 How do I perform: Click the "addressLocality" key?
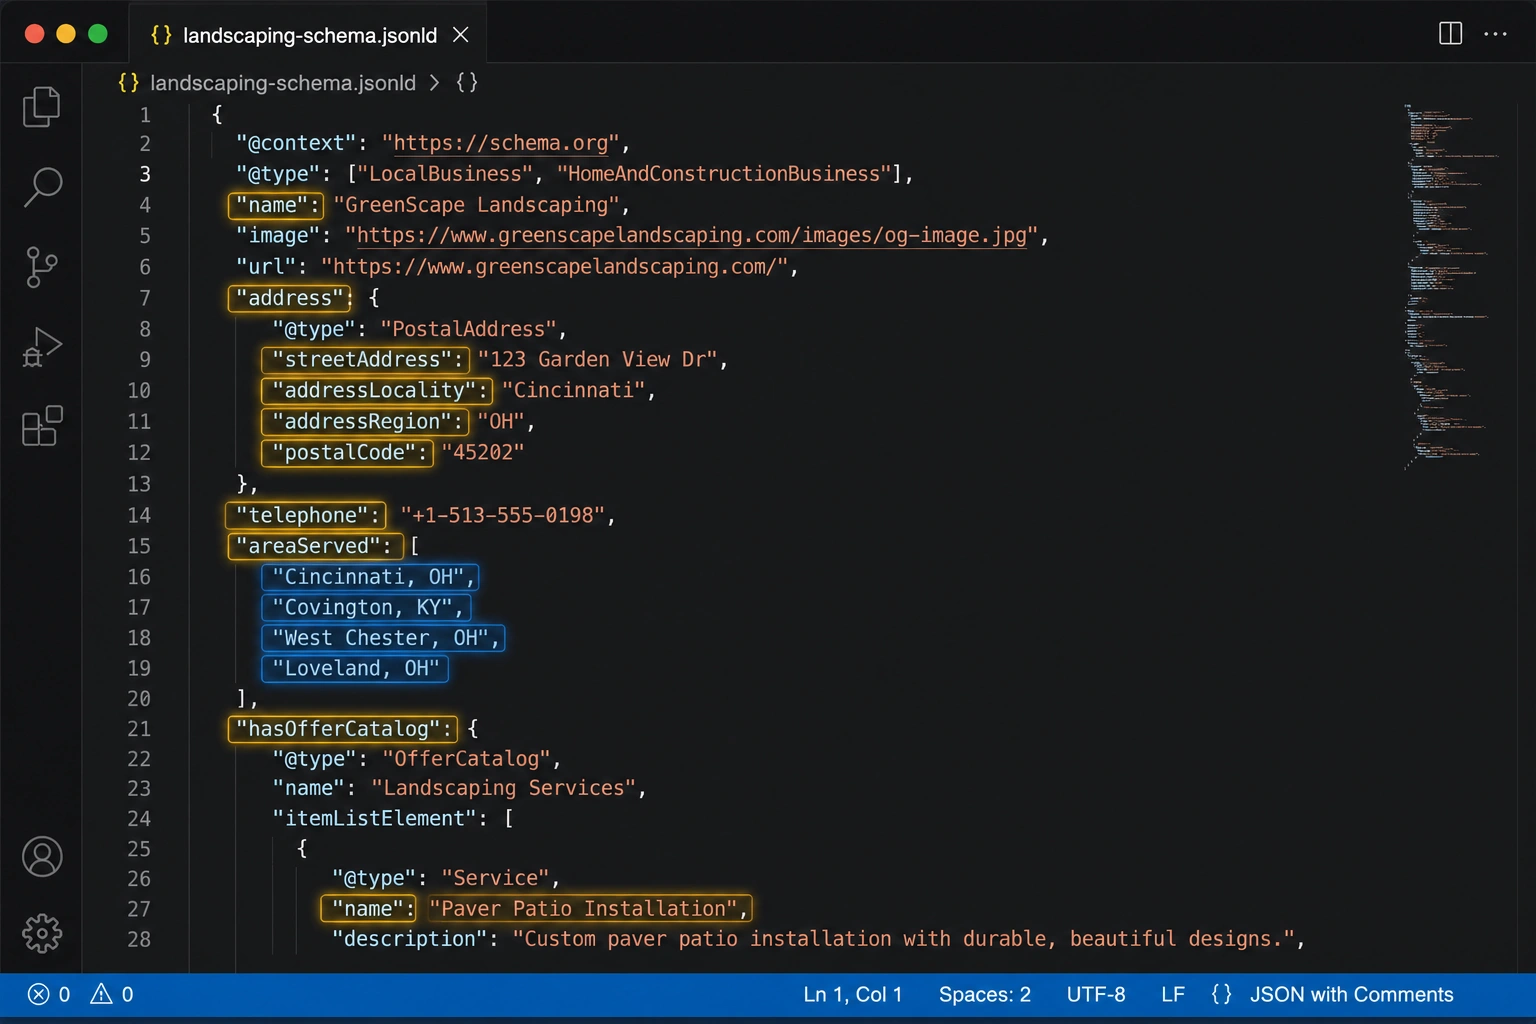tap(377, 391)
